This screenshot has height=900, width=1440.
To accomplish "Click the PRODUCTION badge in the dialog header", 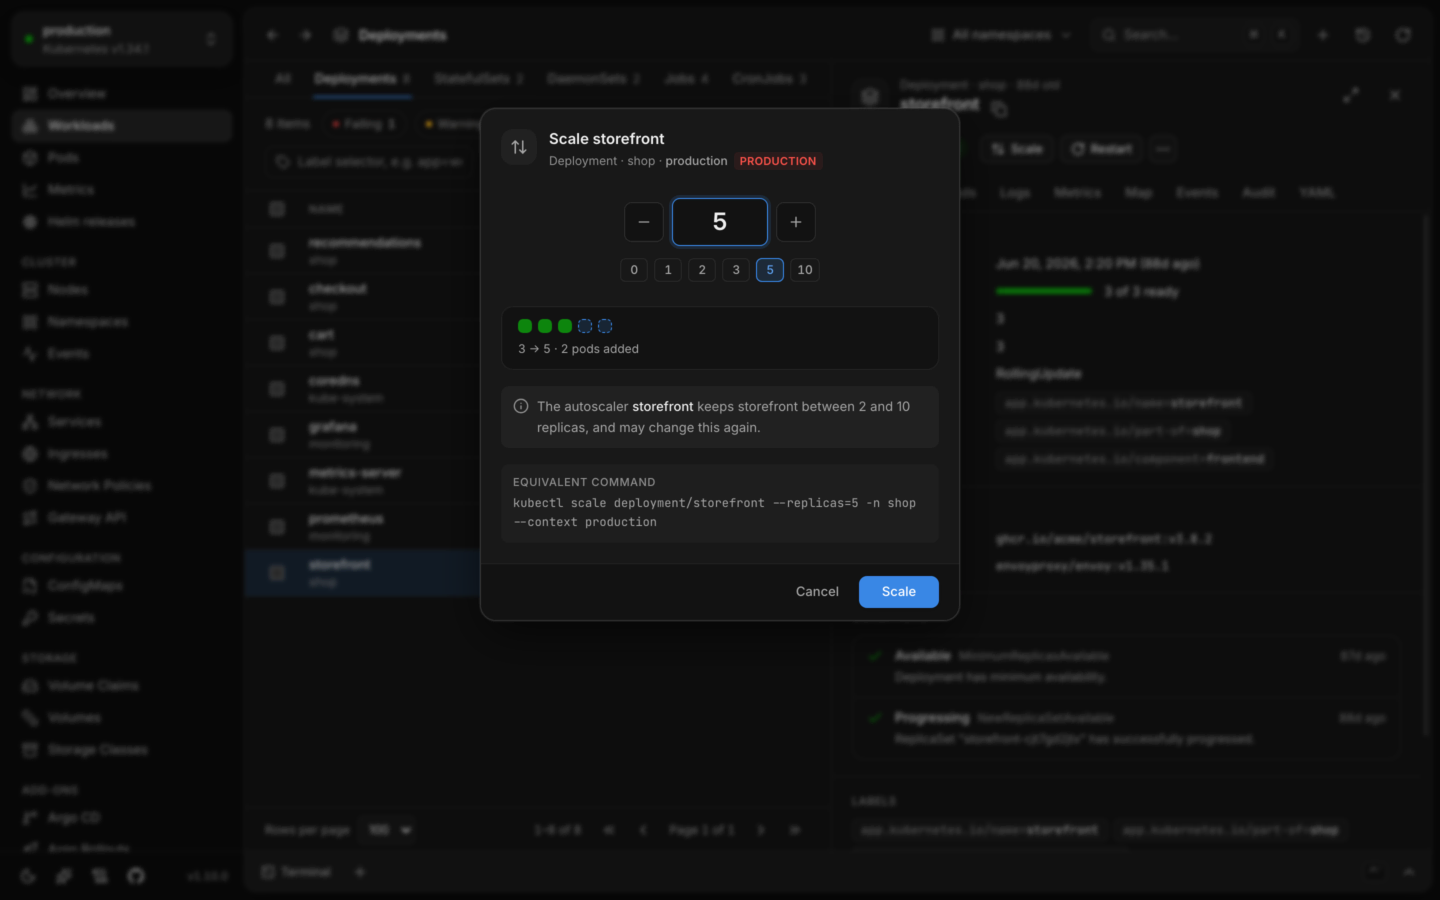I will tap(778, 161).
